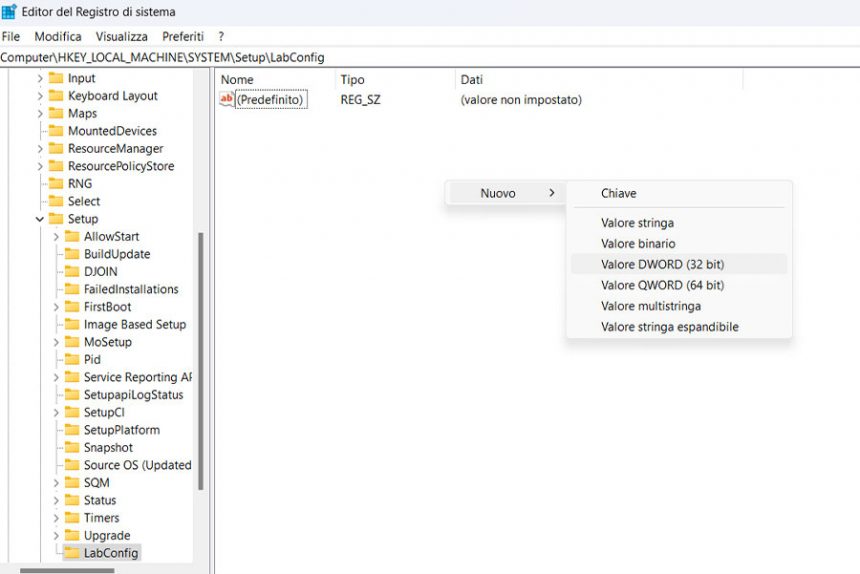860x574 pixels.
Task: Click the LabConfig folder icon
Action: point(72,553)
